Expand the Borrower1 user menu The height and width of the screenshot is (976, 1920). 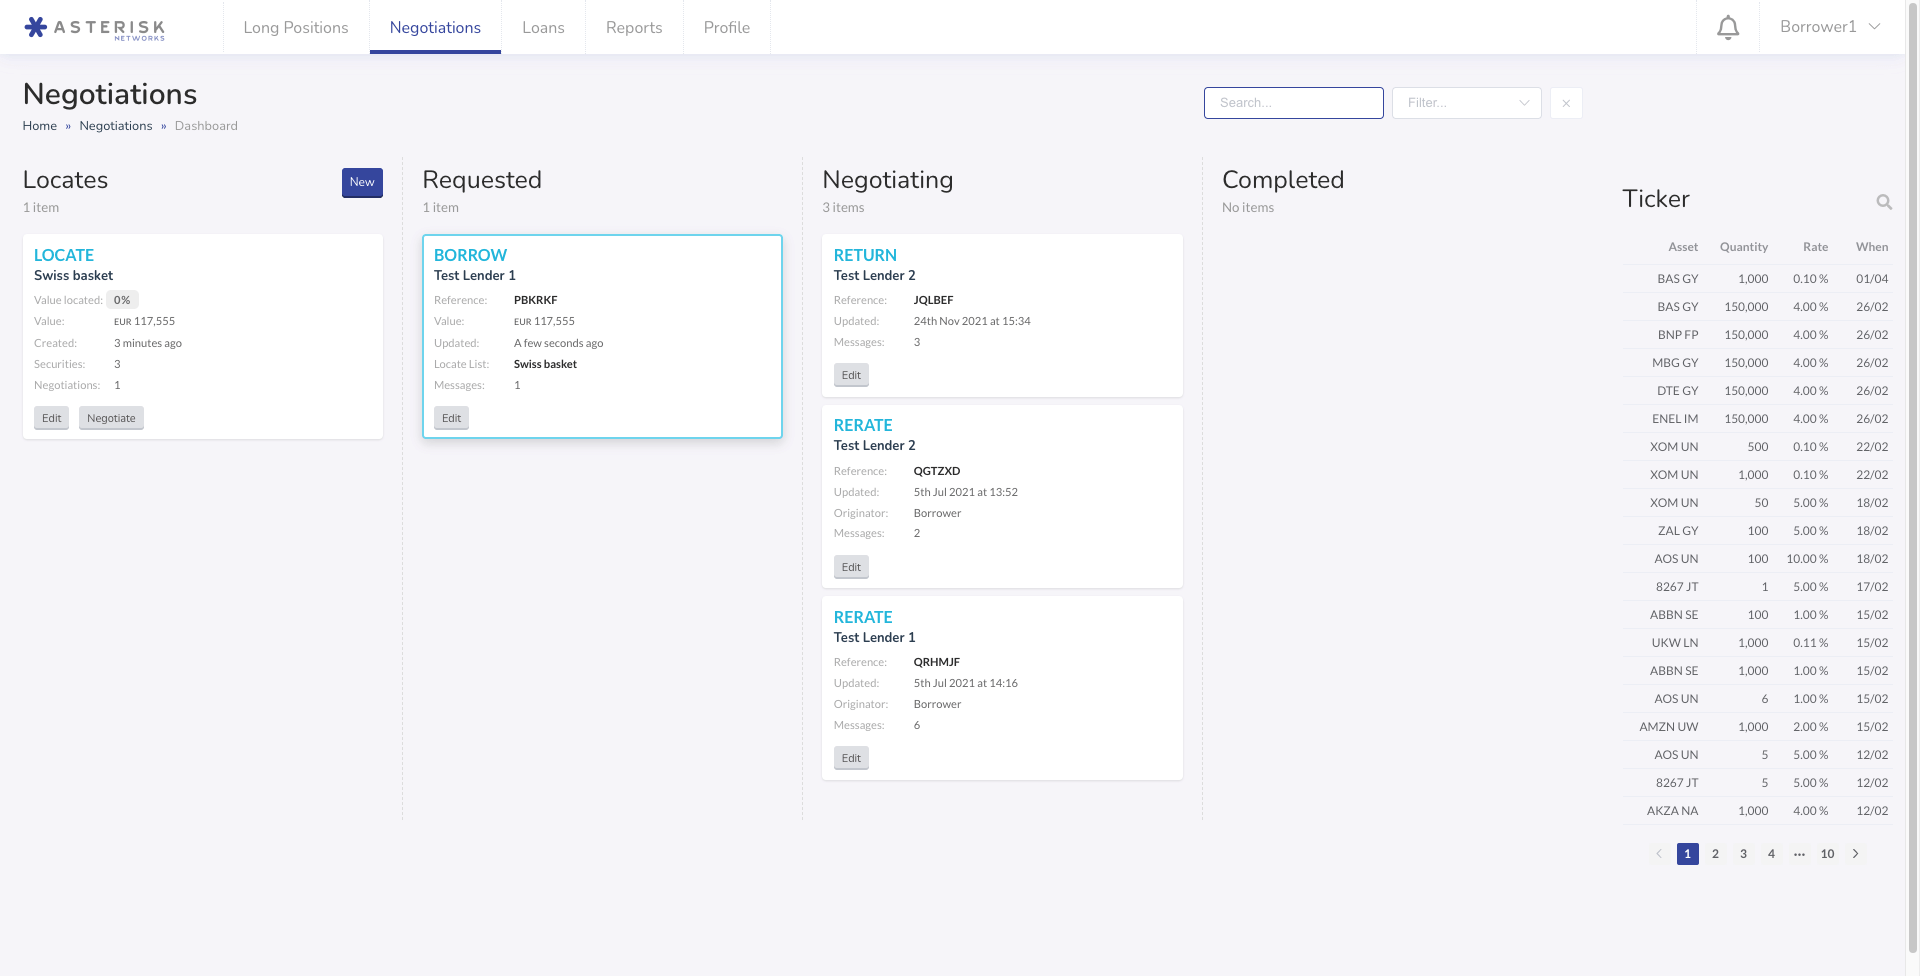[1829, 27]
